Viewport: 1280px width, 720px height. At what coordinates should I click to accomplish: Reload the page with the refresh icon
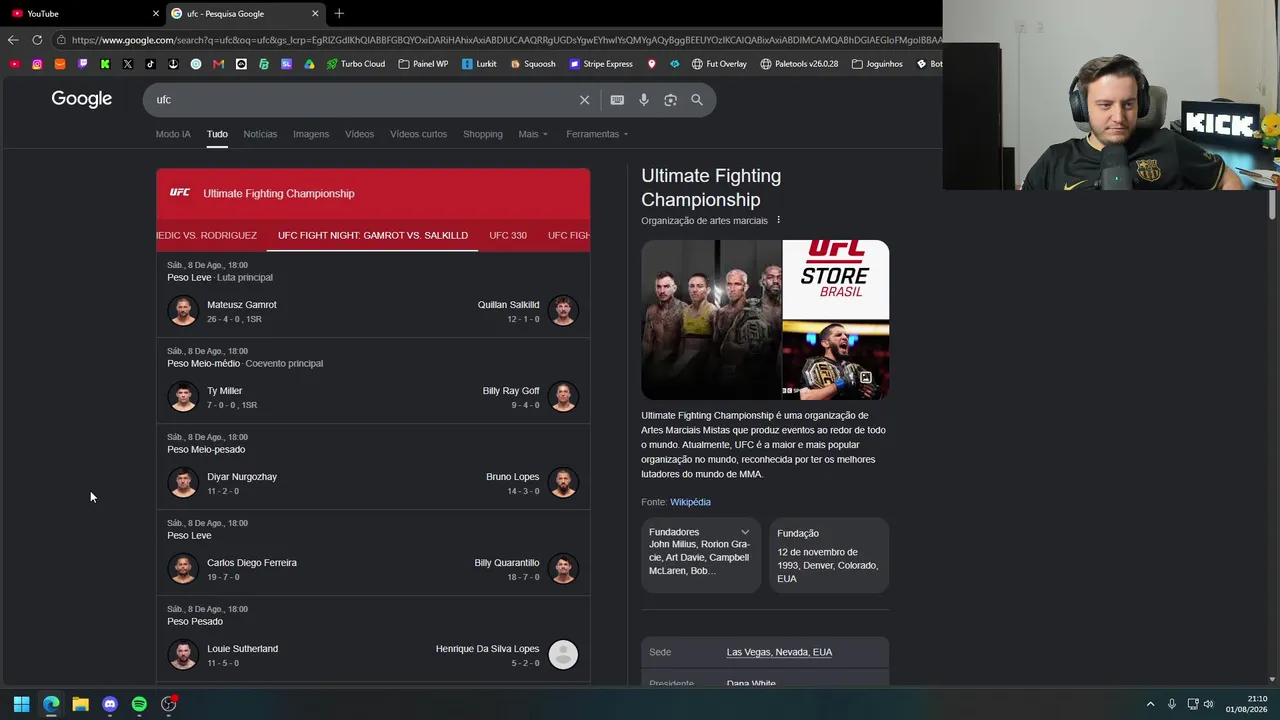37,40
